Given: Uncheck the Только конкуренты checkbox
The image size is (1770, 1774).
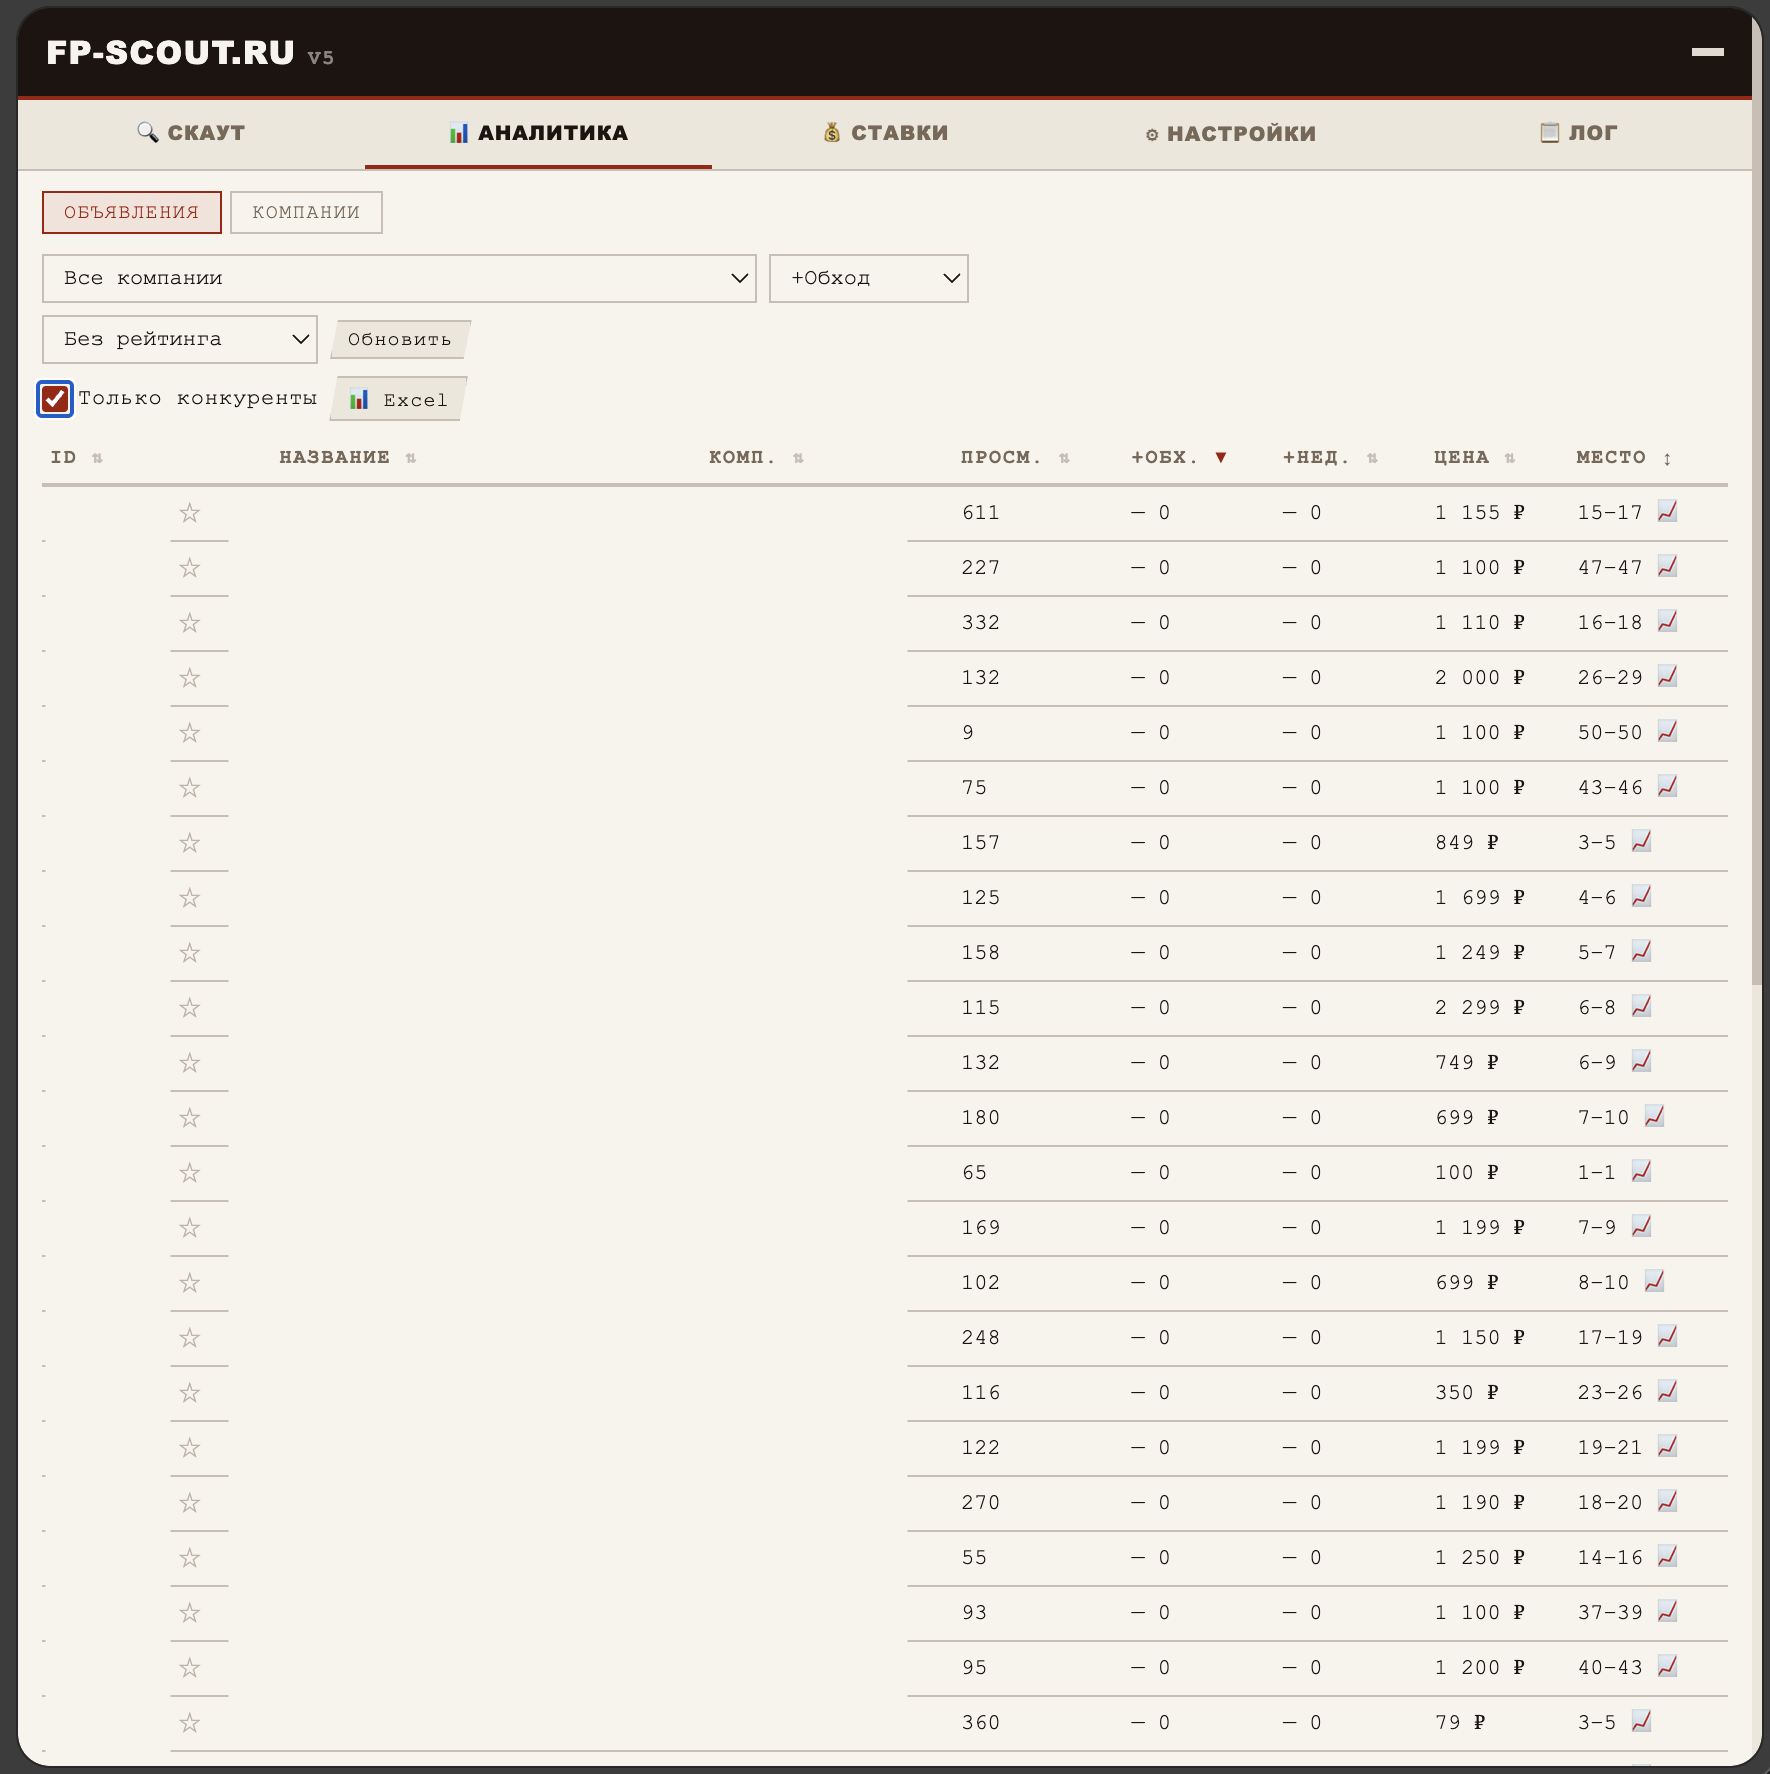Looking at the screenshot, I should click(55, 398).
